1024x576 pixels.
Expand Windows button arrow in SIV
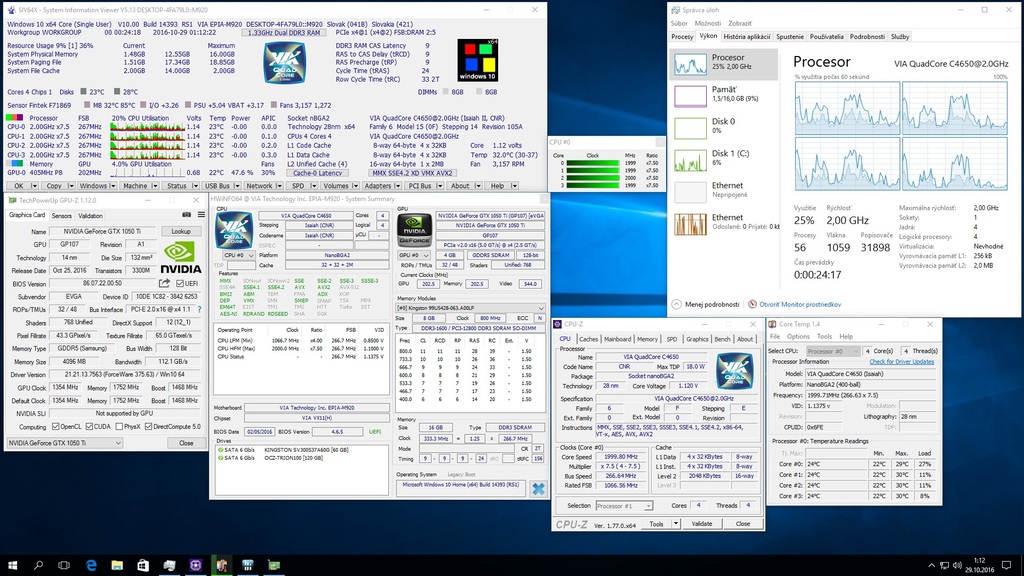(x=113, y=186)
